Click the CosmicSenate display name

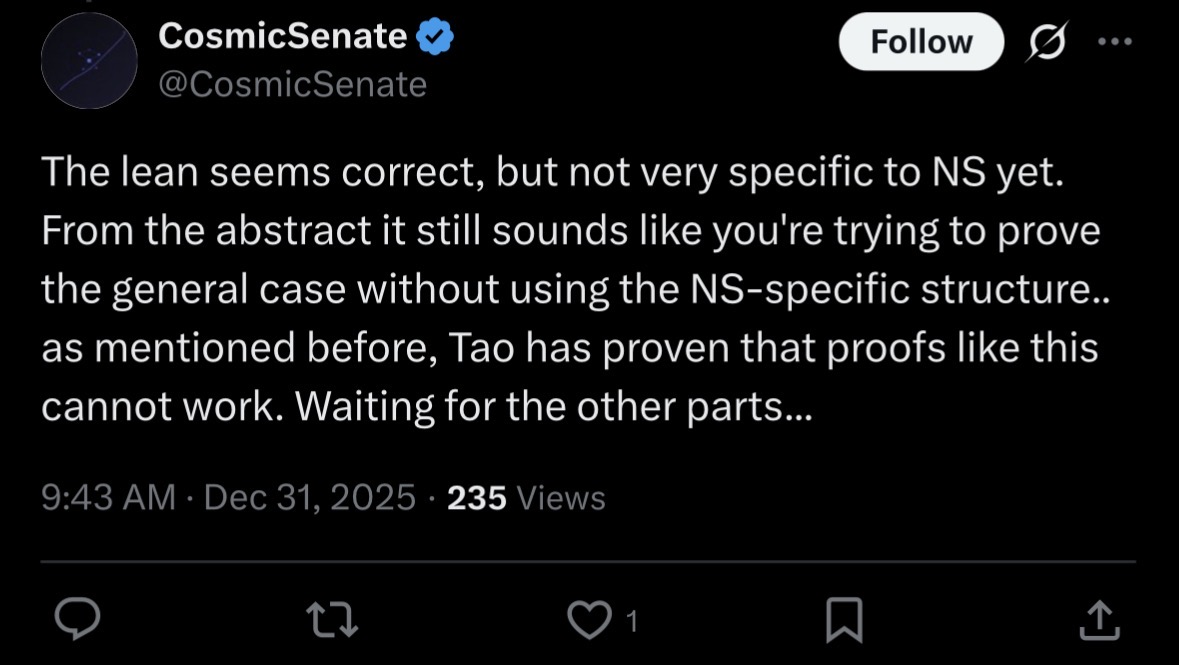tap(282, 38)
